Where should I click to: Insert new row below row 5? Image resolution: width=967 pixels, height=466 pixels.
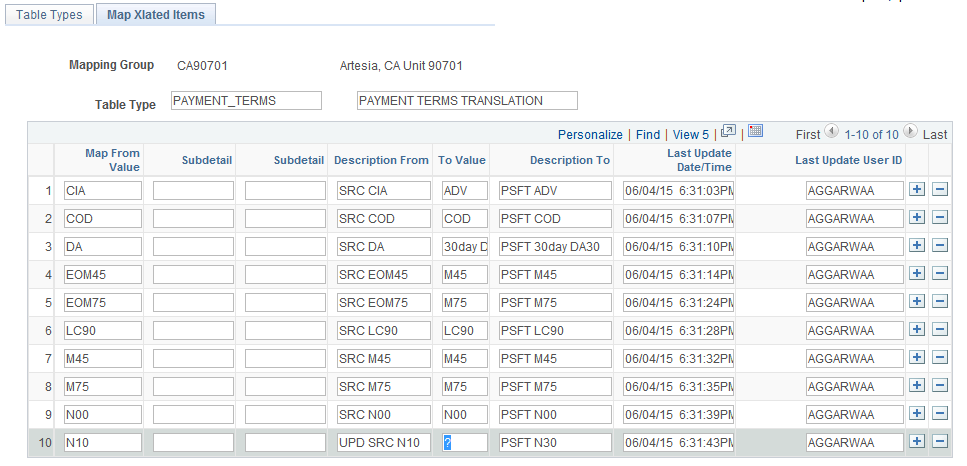[917, 302]
